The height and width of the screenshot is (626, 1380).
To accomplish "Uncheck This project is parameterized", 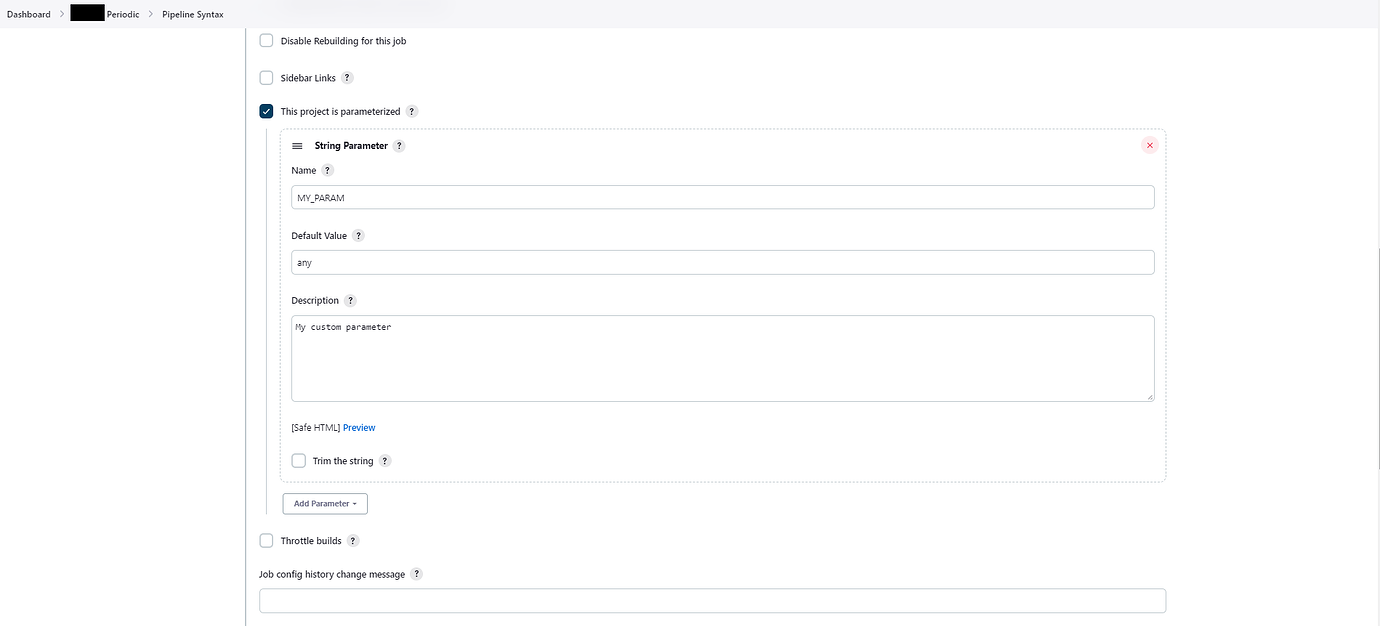I will pyautogui.click(x=266, y=112).
